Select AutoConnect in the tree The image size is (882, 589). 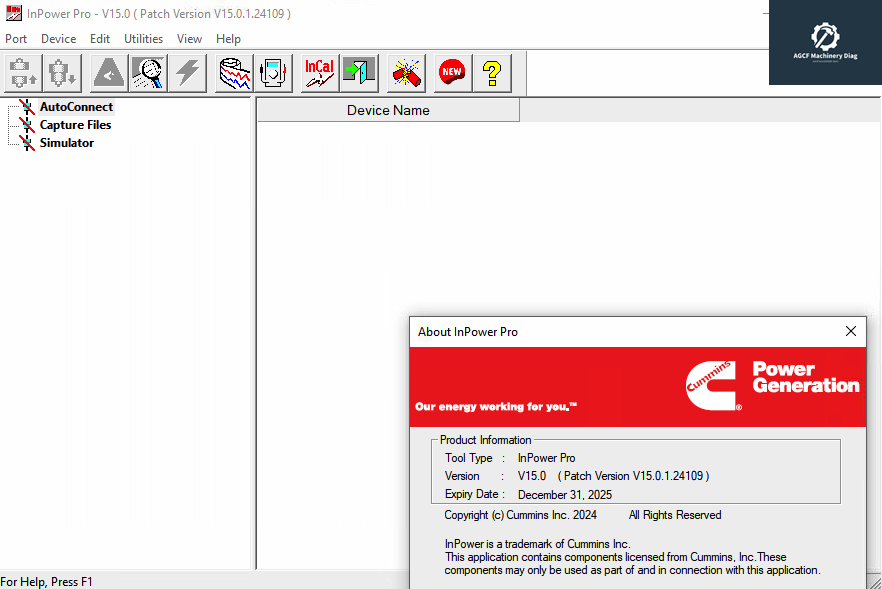click(x=76, y=107)
